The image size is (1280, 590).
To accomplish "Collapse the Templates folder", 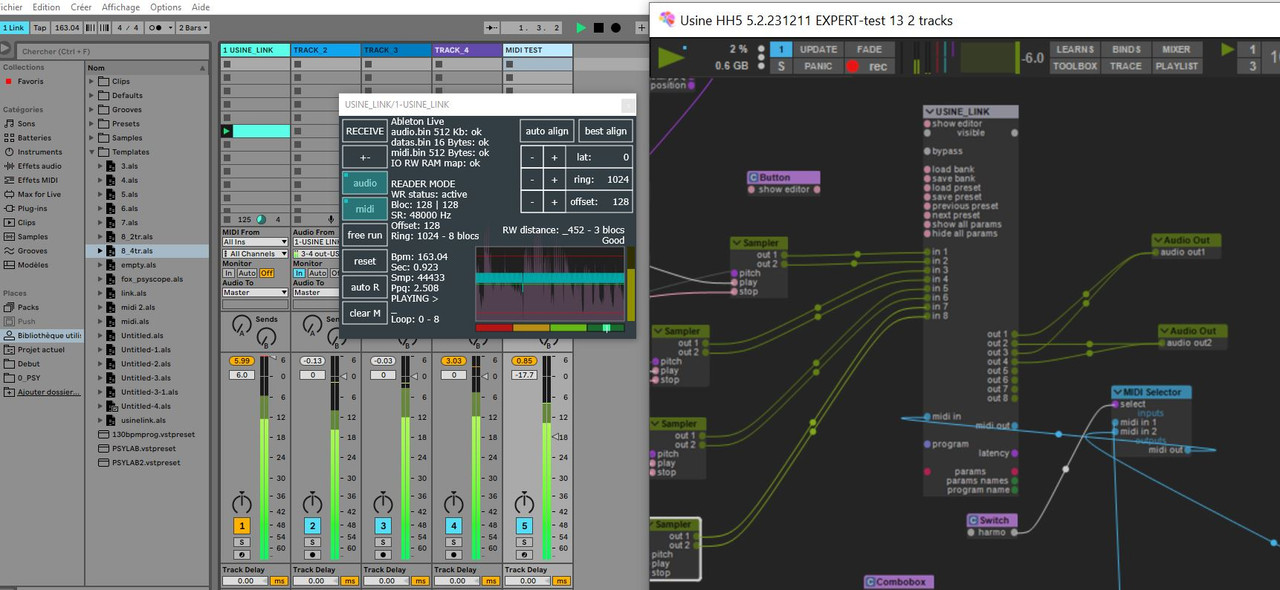I will click(91, 152).
